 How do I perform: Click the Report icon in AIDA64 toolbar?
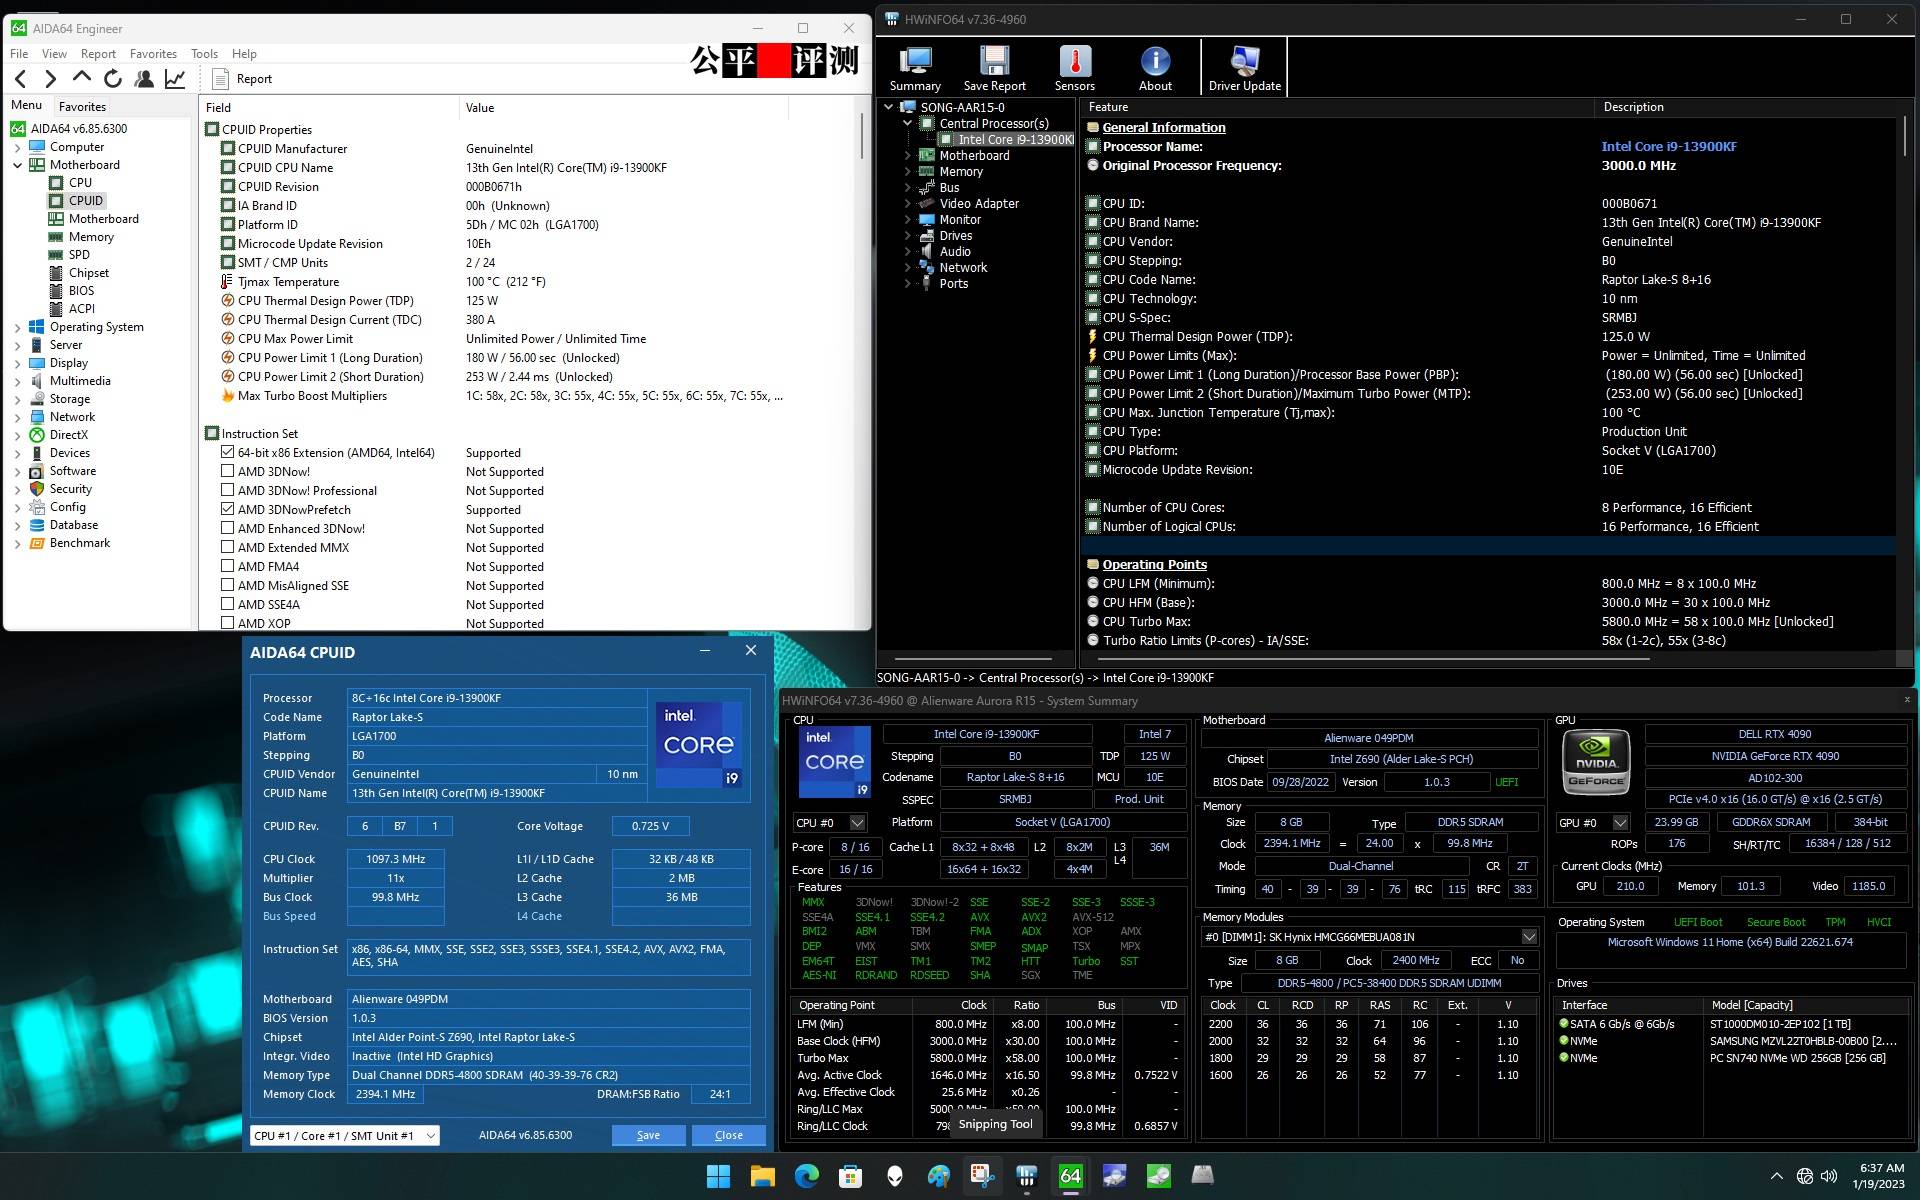click(221, 78)
